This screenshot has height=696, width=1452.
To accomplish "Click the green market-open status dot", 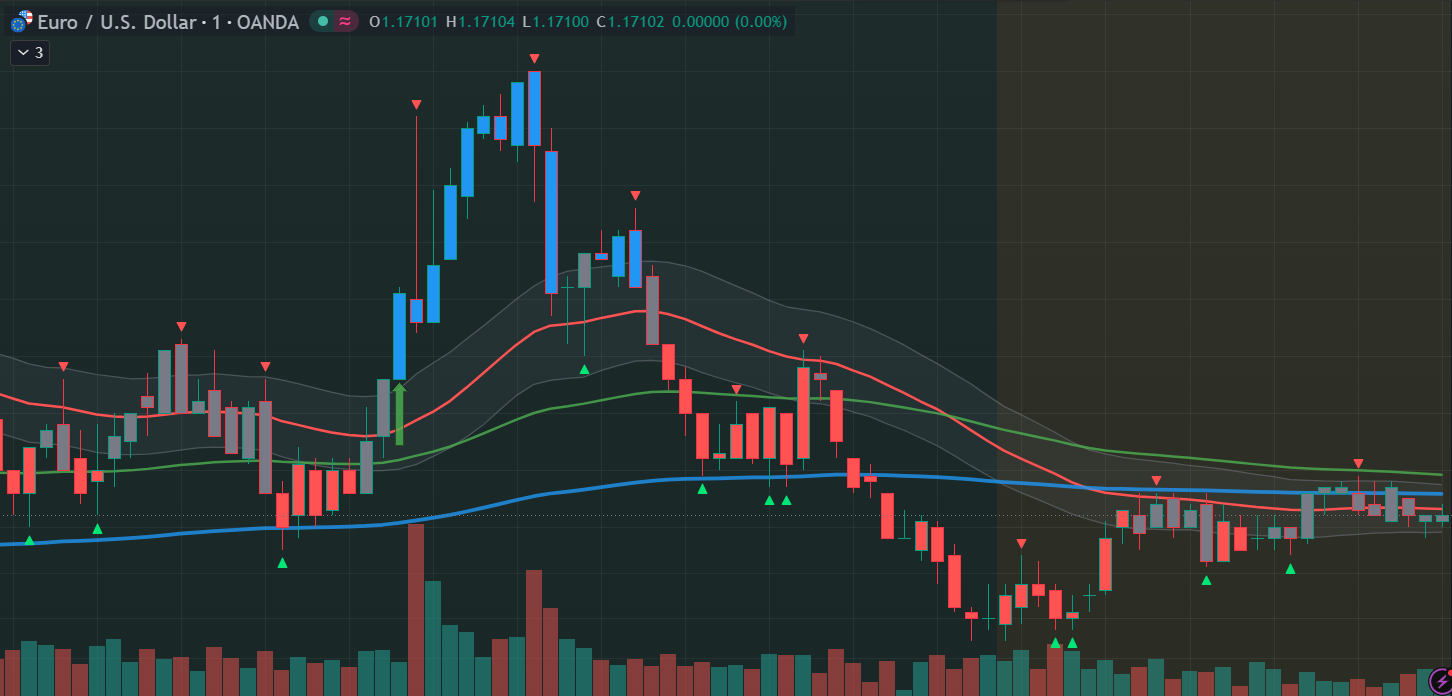I will click(x=323, y=21).
